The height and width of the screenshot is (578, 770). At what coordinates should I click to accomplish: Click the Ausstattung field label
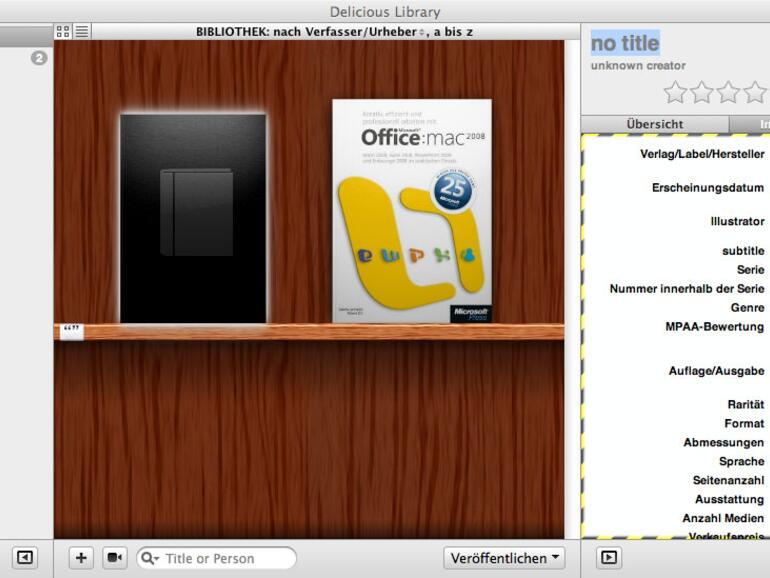730,499
